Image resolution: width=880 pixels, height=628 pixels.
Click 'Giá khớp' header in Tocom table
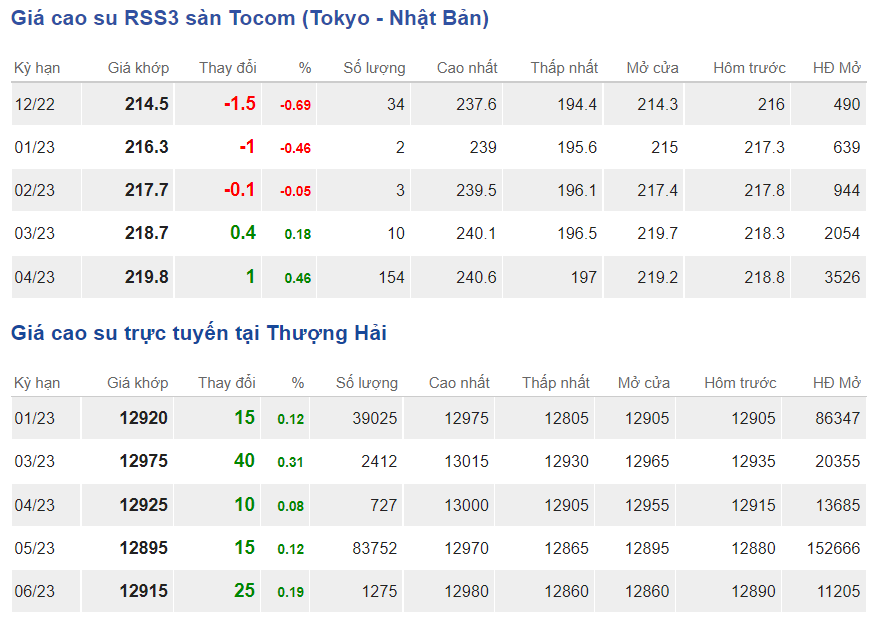click(x=138, y=68)
